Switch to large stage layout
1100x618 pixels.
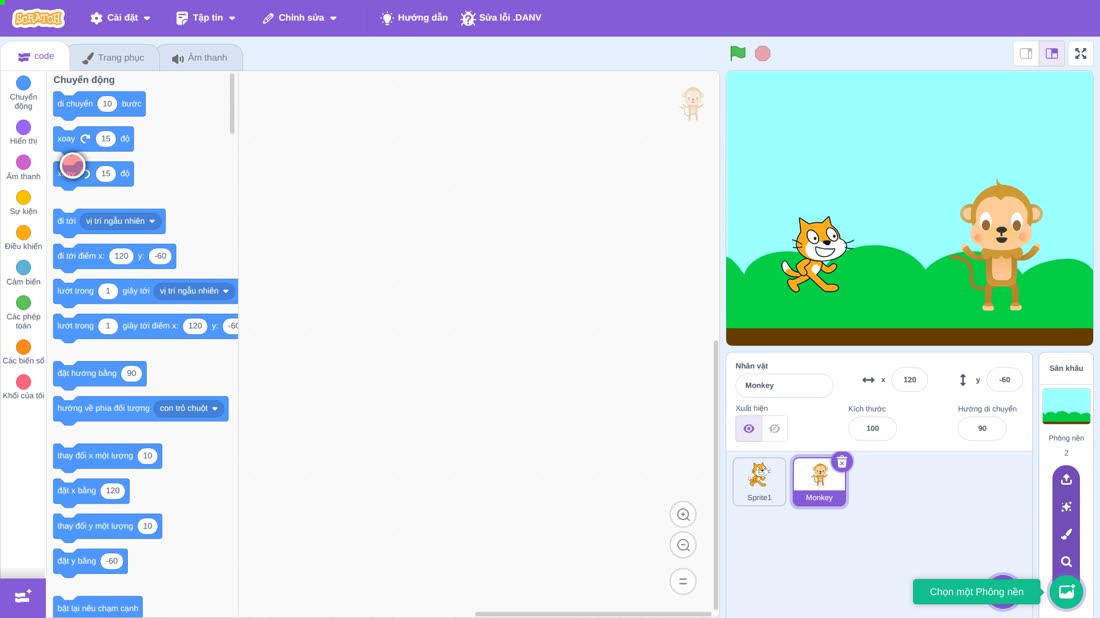(1052, 53)
